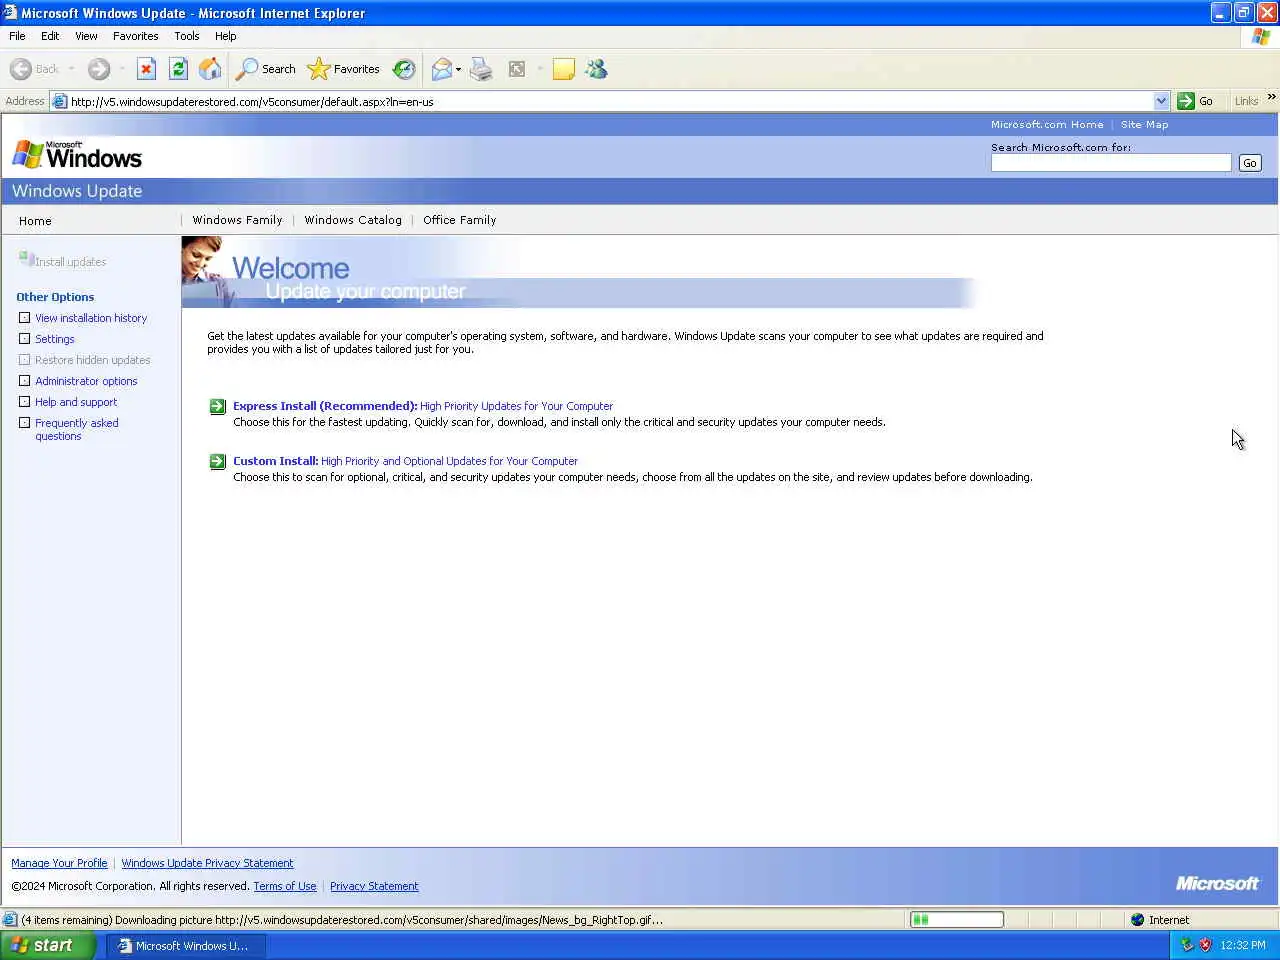
Task: Open the Windows Family tab
Action: 237,220
